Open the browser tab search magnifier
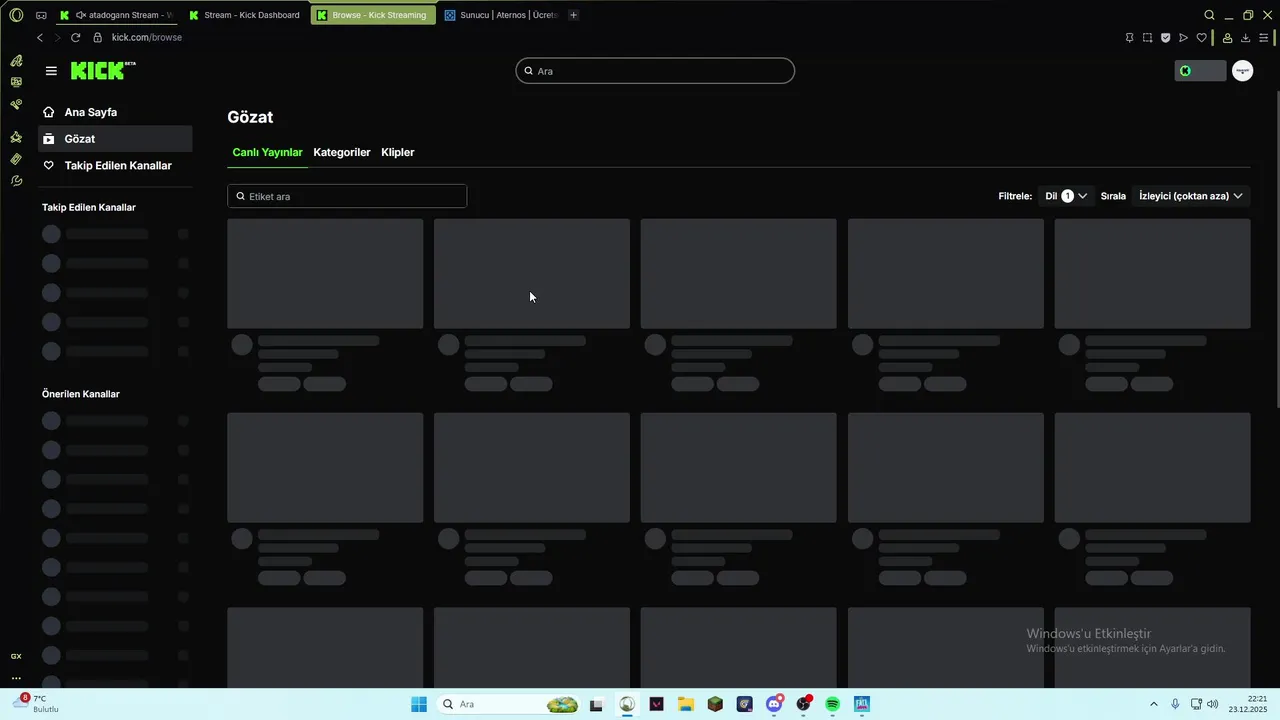The width and height of the screenshot is (1280, 720). tap(1209, 15)
